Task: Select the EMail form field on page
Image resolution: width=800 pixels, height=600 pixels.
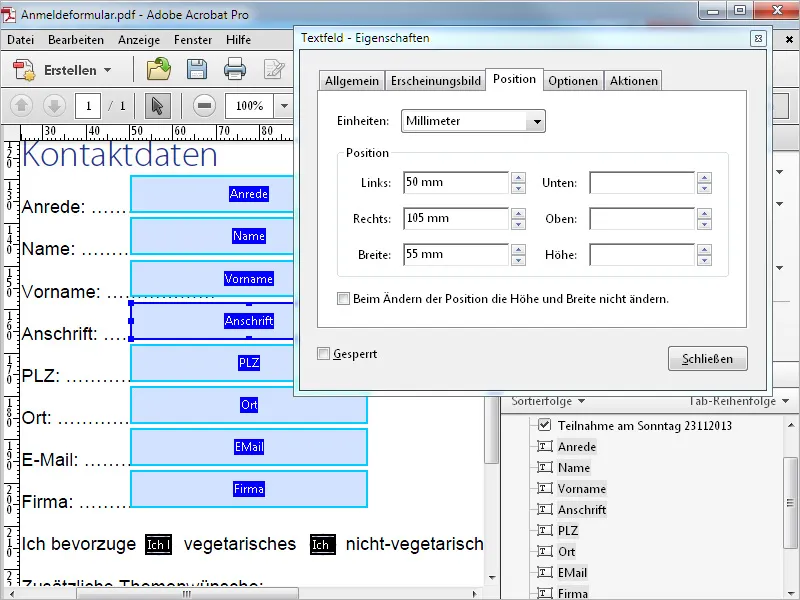Action: click(x=249, y=447)
